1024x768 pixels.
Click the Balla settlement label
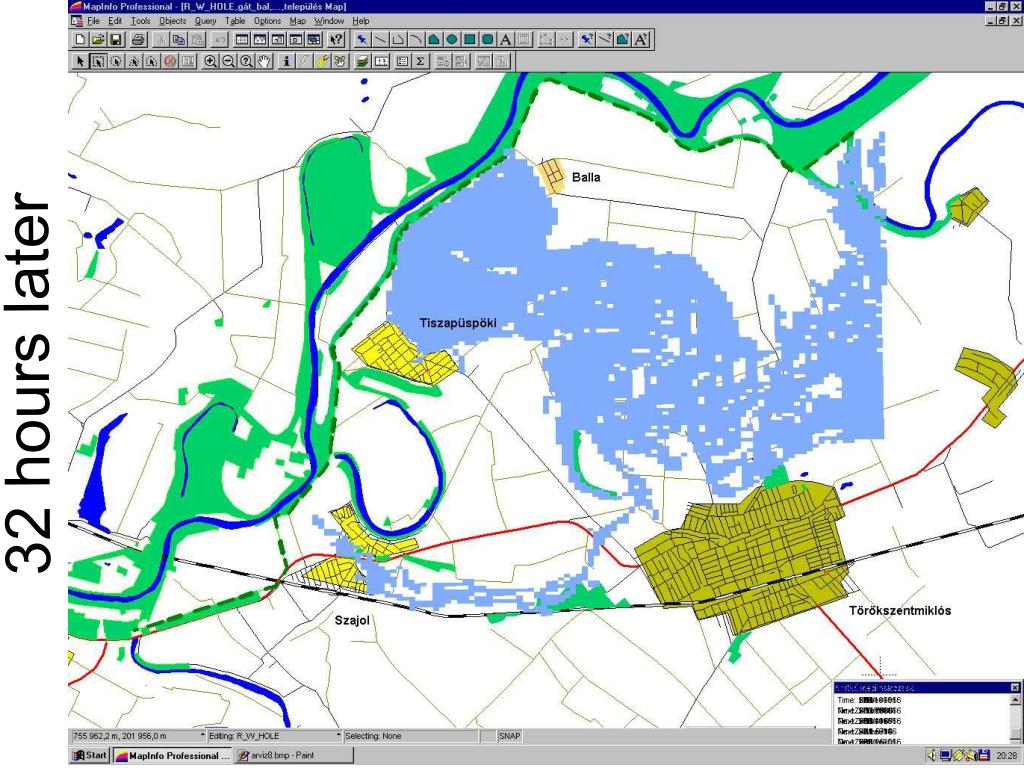(586, 177)
